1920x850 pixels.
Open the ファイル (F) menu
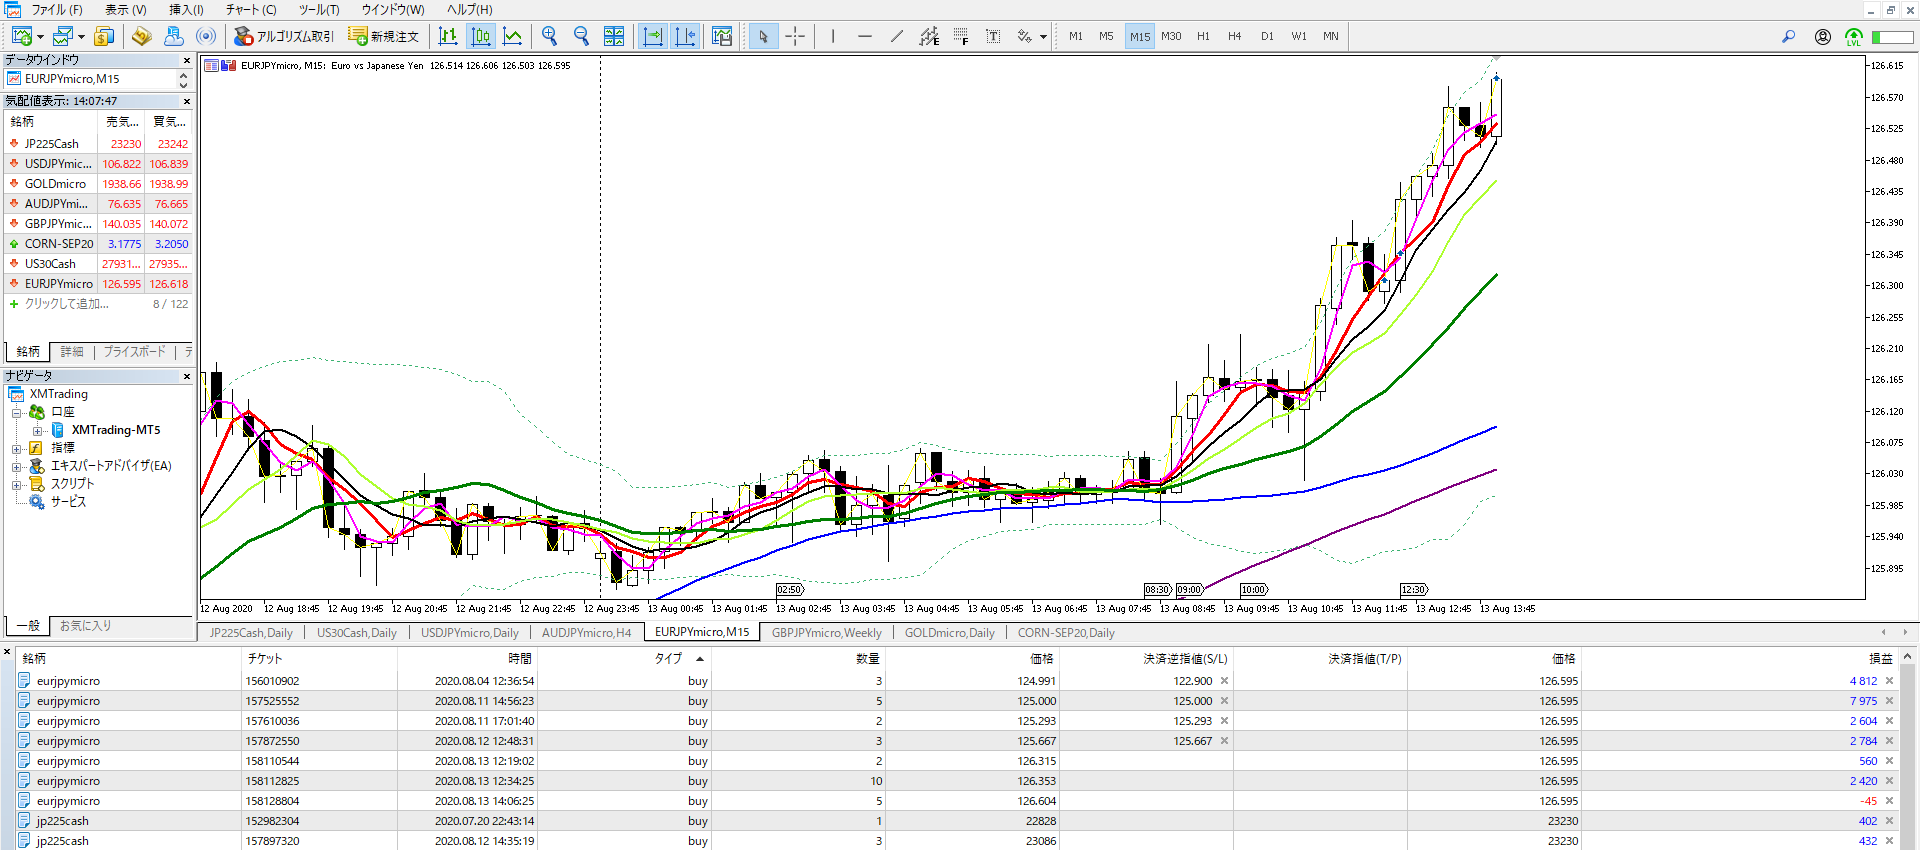coord(57,10)
